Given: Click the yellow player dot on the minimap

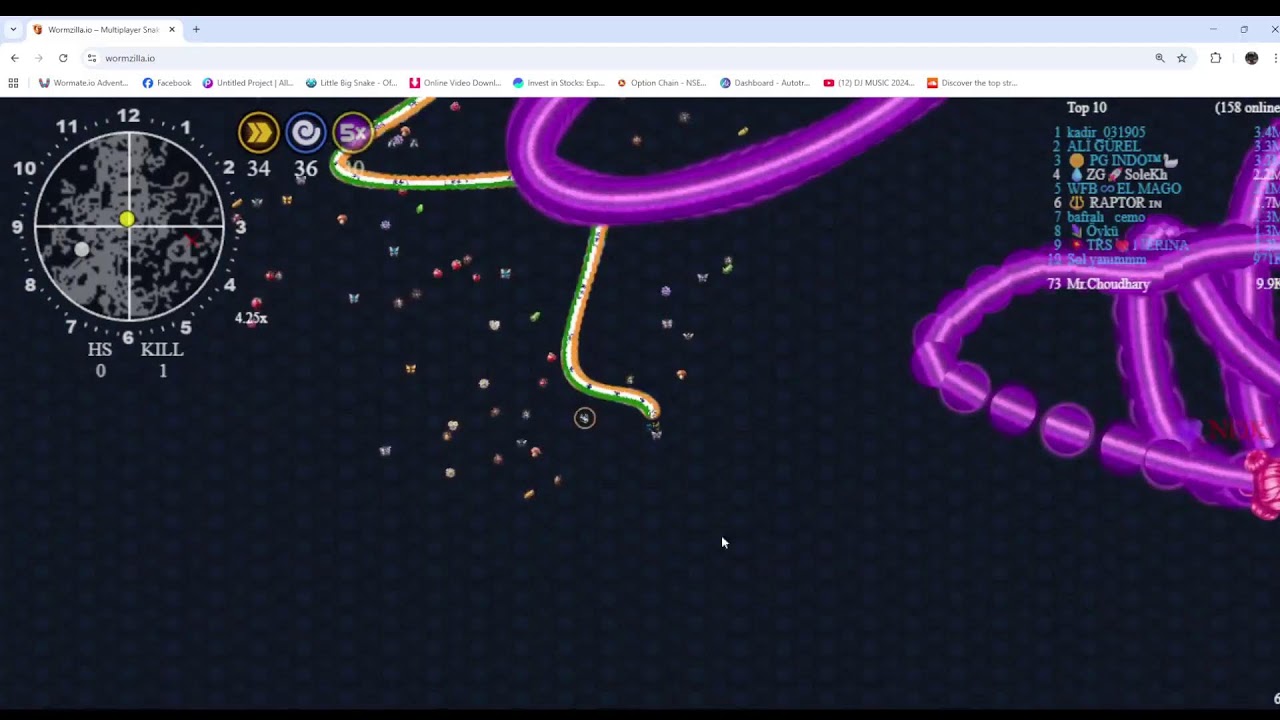Looking at the screenshot, I should tap(127, 219).
